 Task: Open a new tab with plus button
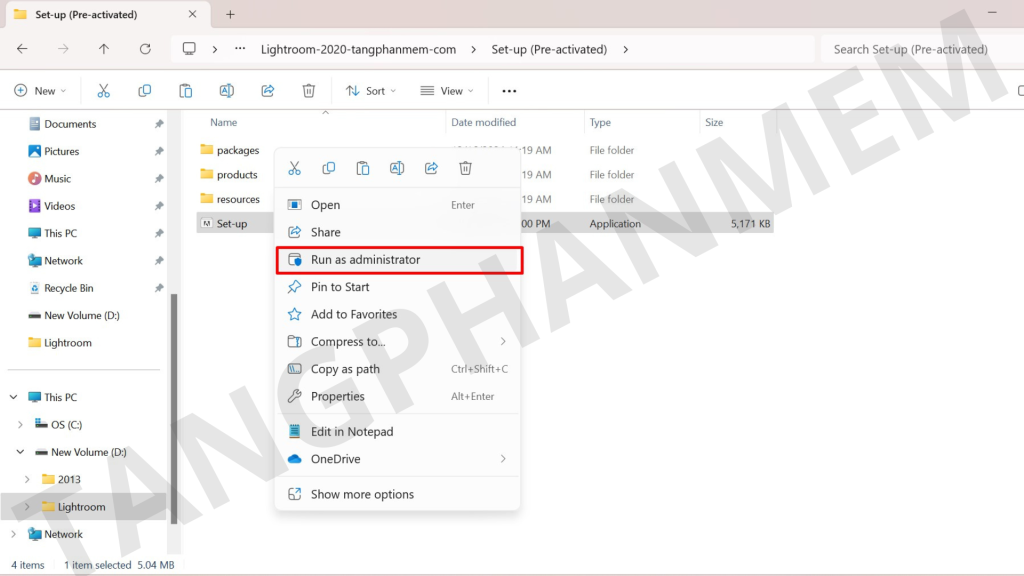[x=230, y=14]
